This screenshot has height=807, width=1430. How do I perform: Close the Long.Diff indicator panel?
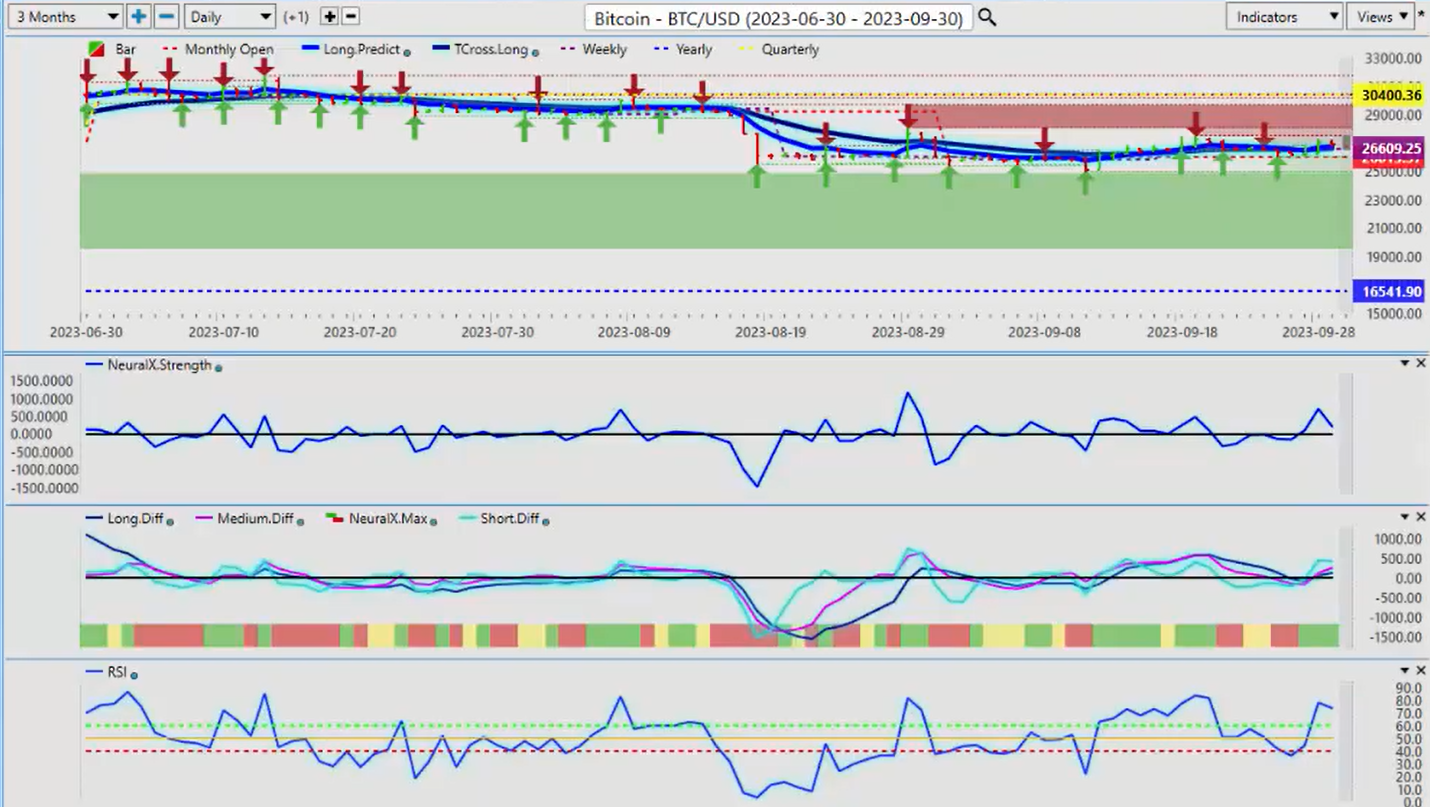coord(1421,516)
